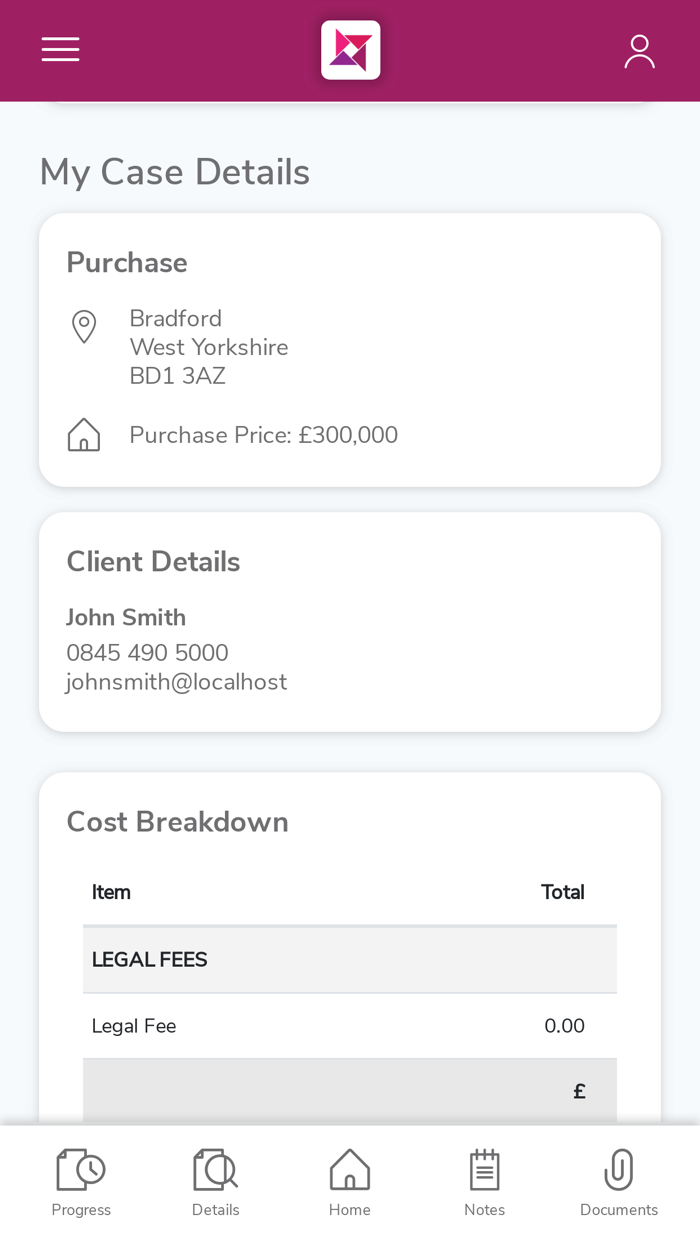Click the house icon next to Purchase Price

click(x=84, y=433)
